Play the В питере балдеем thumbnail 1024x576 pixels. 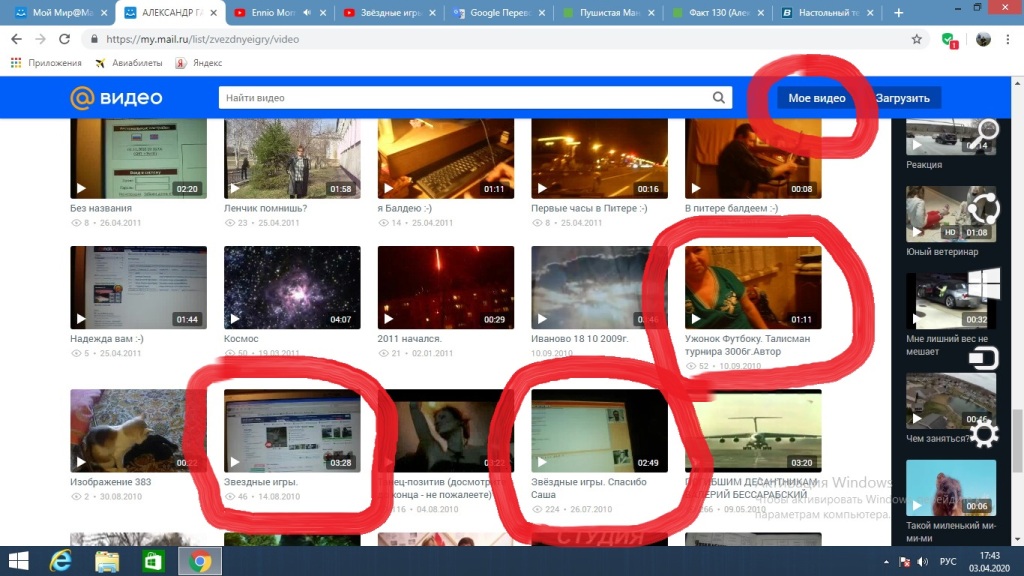click(x=753, y=159)
